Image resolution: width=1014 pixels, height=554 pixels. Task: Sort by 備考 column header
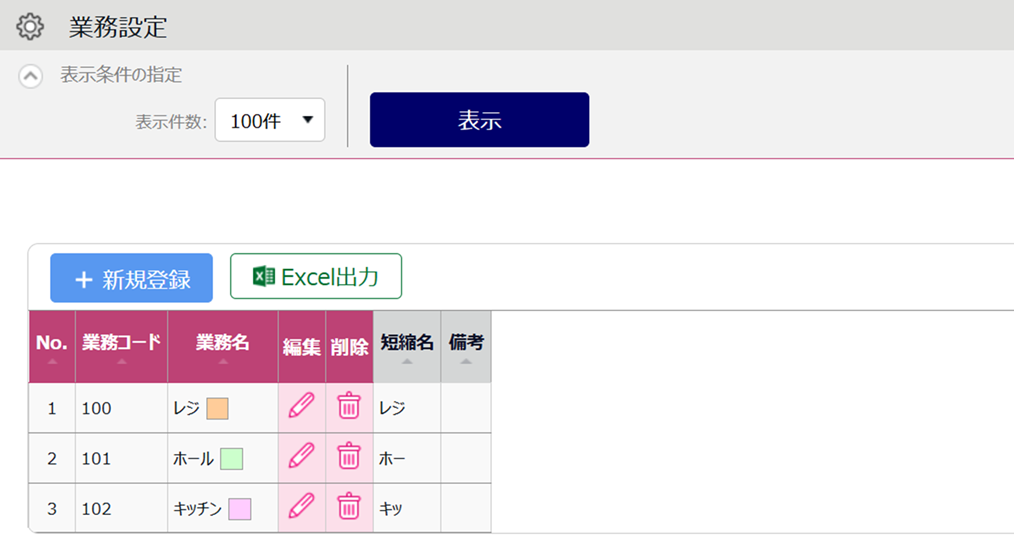click(x=466, y=346)
